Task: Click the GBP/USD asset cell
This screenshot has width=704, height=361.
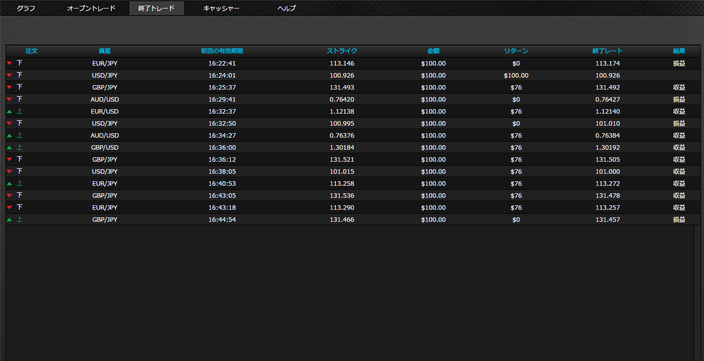Action: [x=105, y=147]
